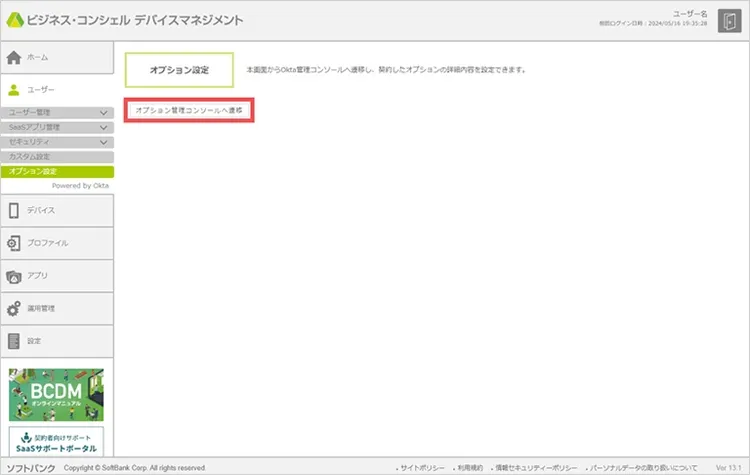Screen dimensions: 750x475
Task: Click the green Business Concierge logo
Action: click(15, 20)
